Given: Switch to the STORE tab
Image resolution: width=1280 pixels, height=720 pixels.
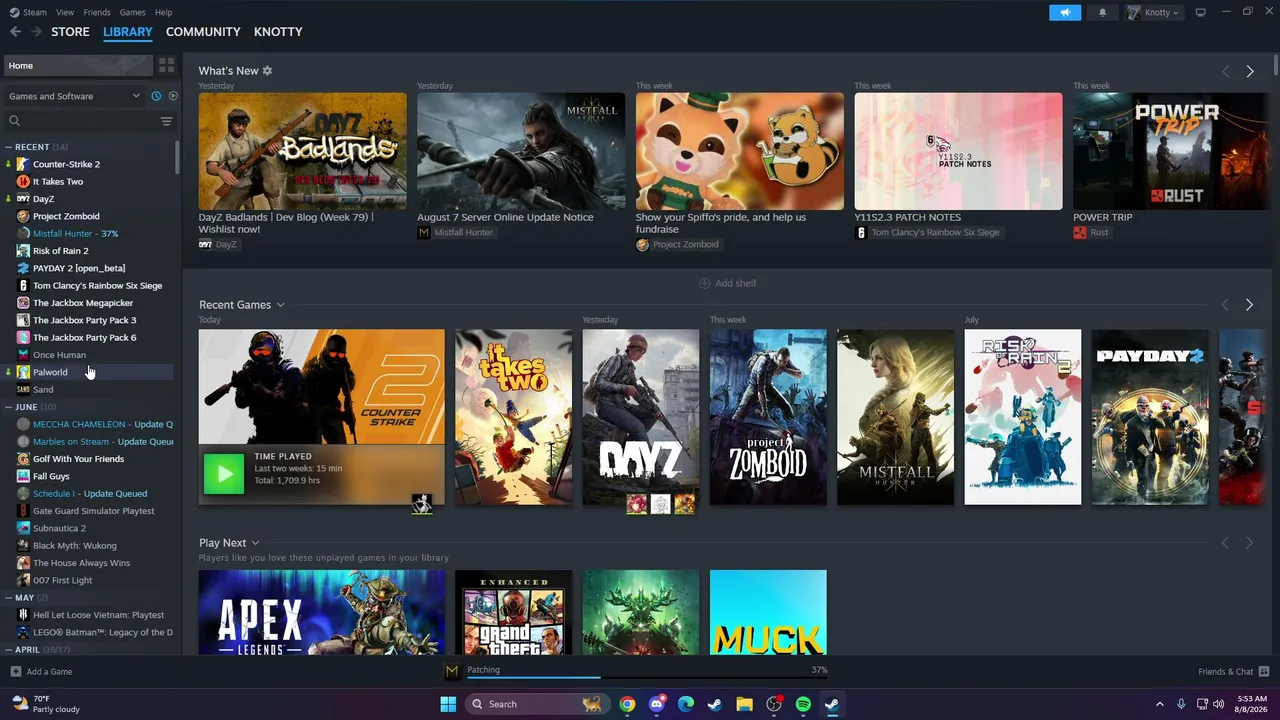Looking at the screenshot, I should [70, 32].
